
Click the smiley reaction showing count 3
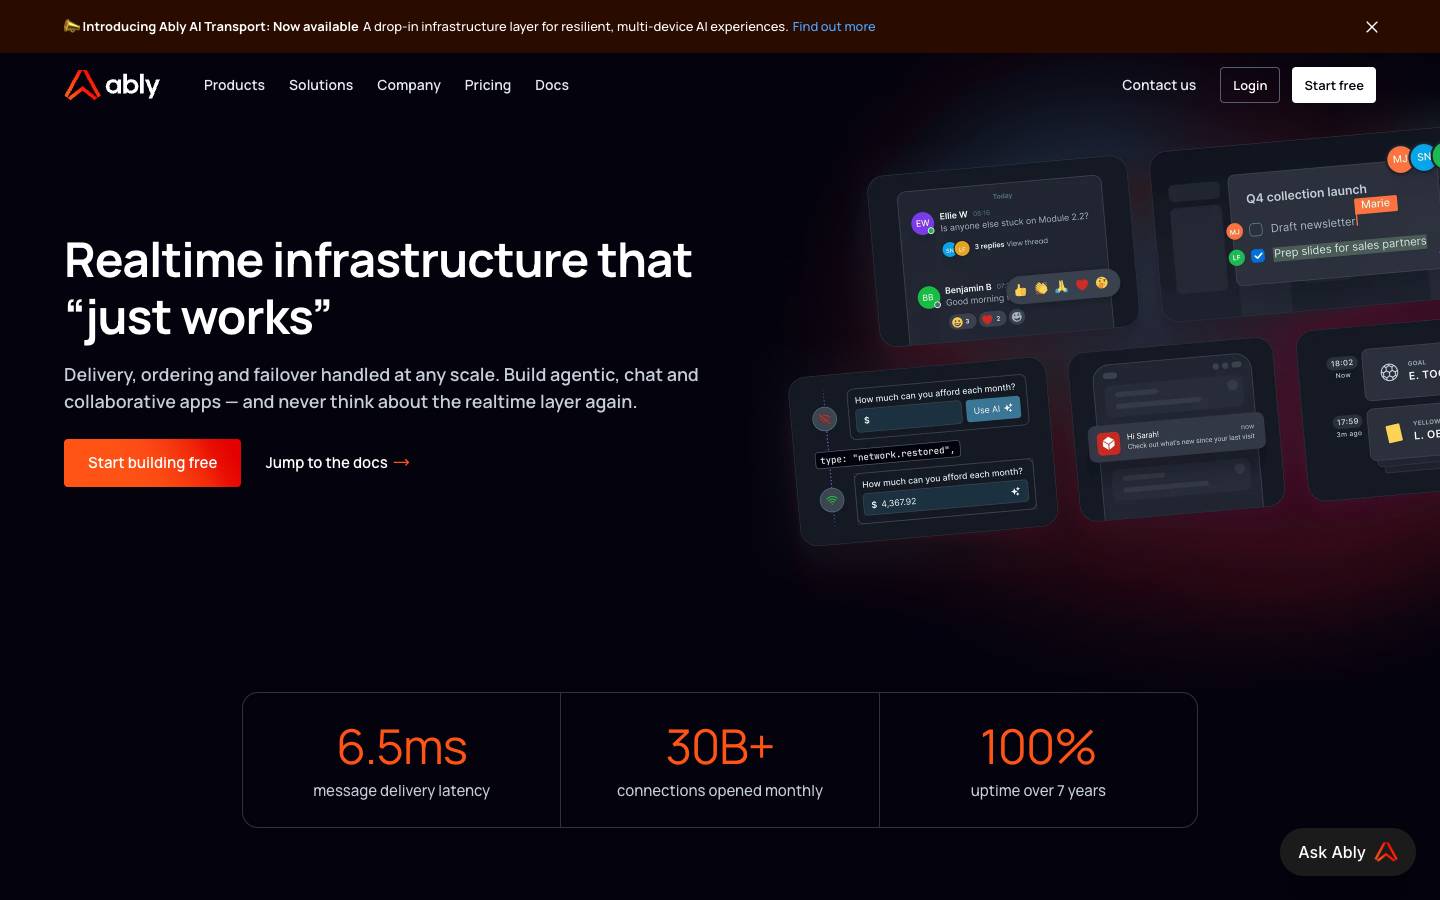coord(961,322)
